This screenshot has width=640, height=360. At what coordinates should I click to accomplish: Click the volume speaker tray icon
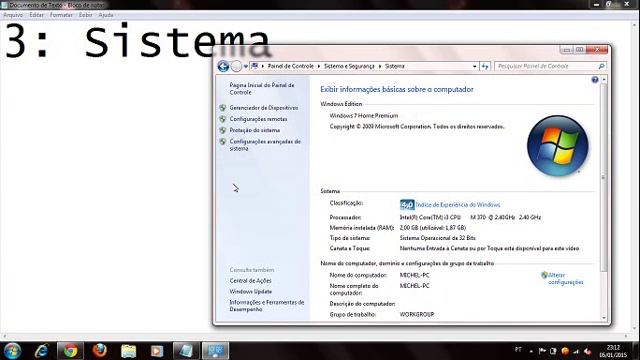[588, 351]
